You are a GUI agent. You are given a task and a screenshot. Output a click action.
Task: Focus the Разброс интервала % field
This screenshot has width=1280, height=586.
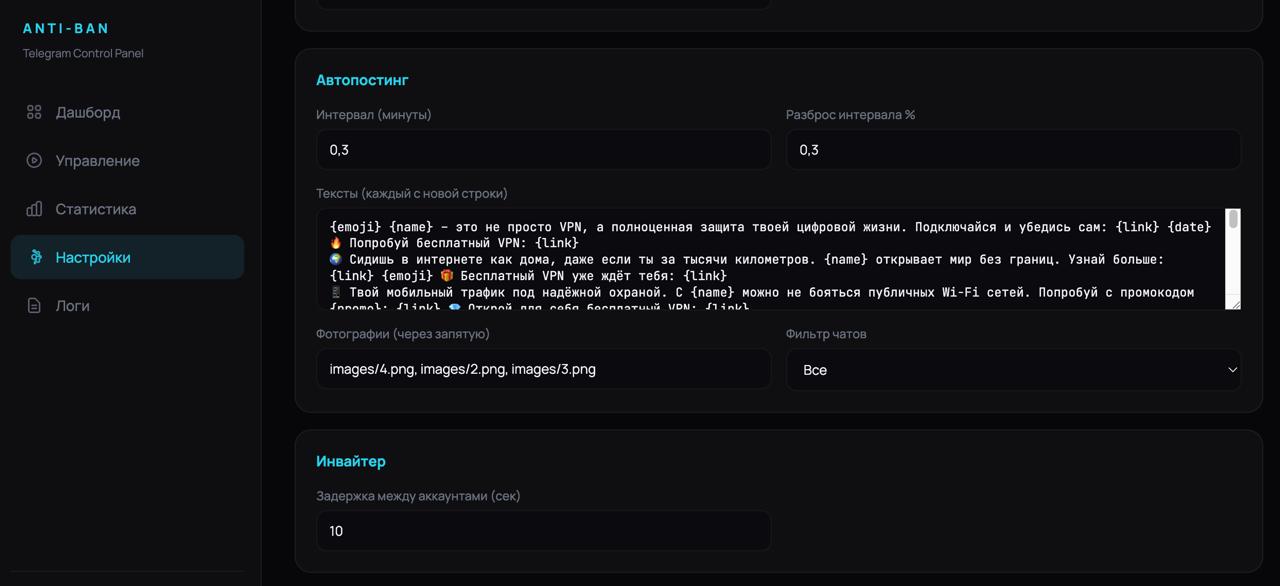click(1013, 149)
